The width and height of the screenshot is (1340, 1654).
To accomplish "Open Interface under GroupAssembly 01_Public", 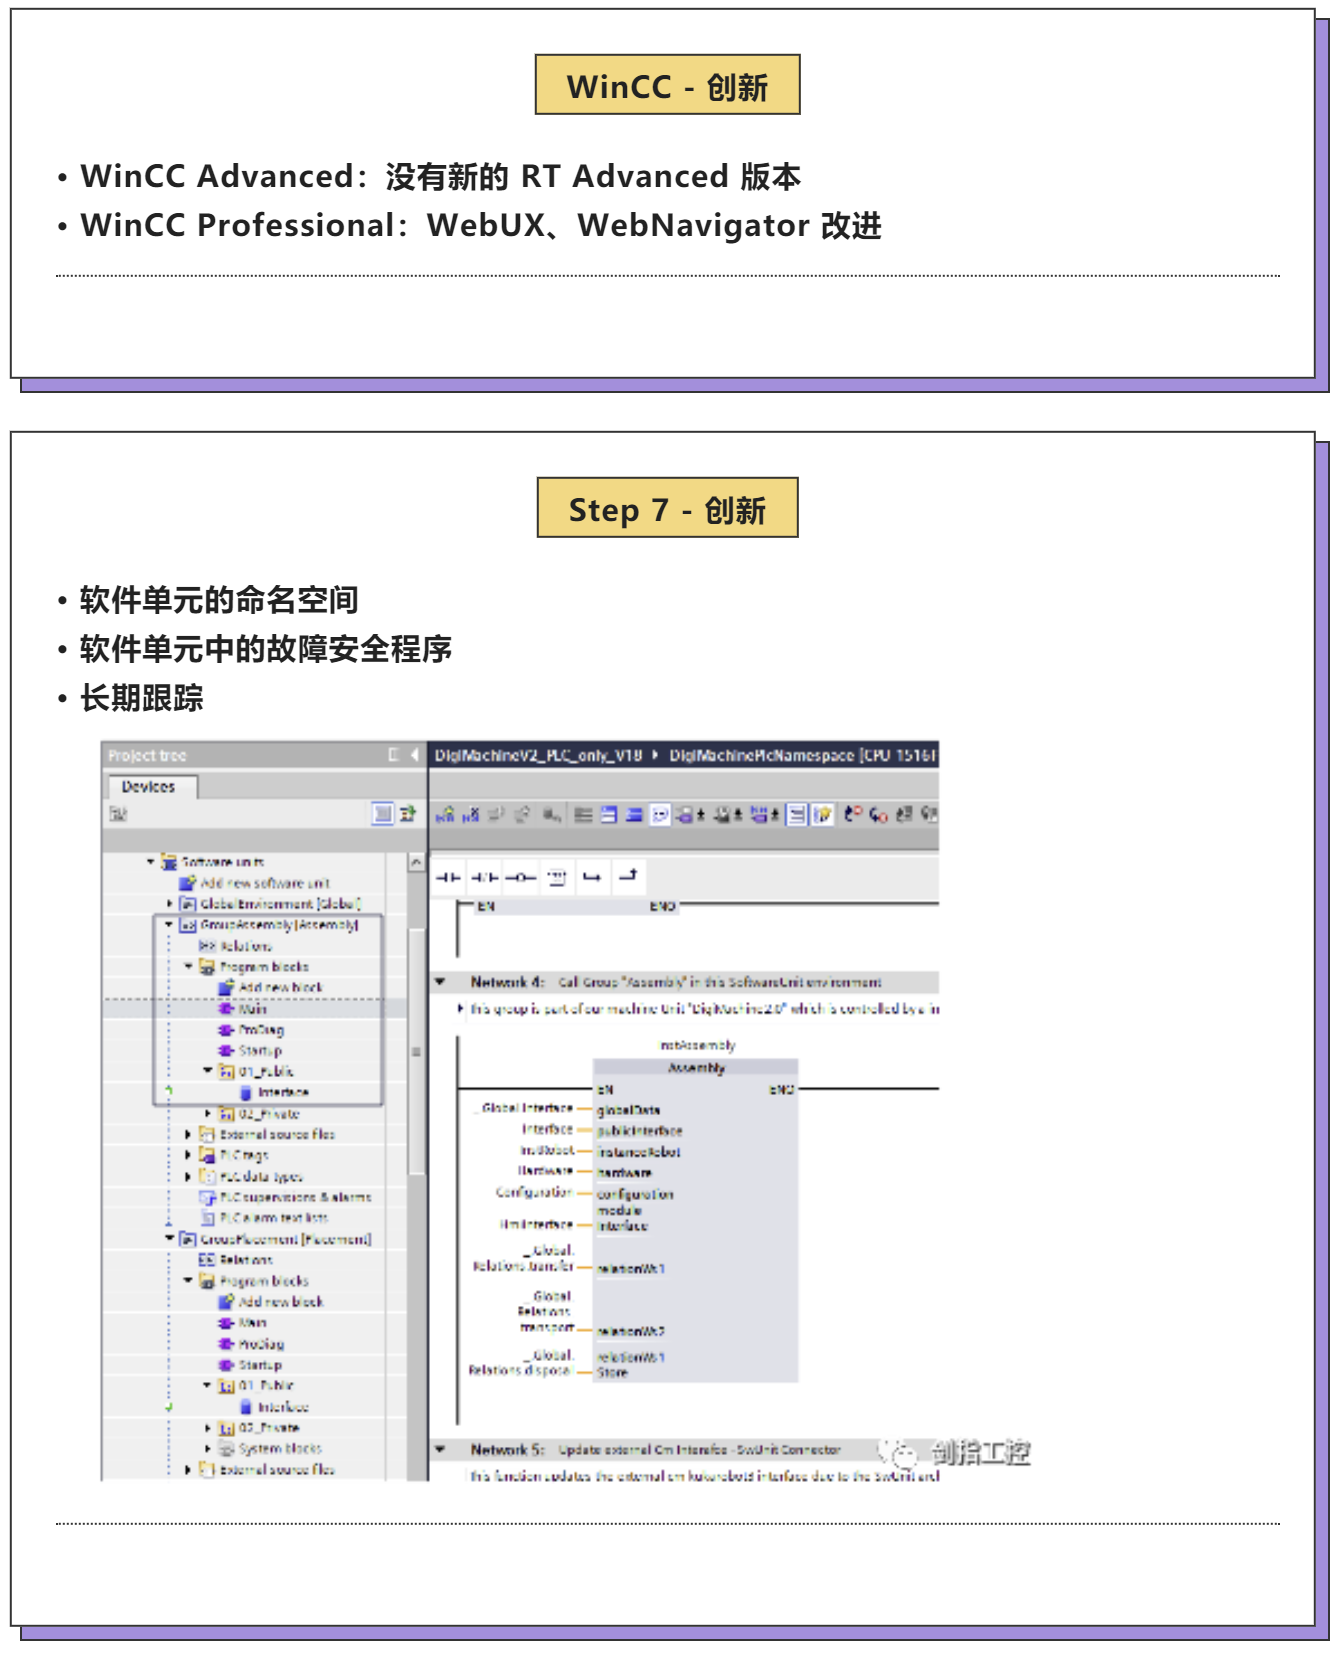I will click(275, 1092).
